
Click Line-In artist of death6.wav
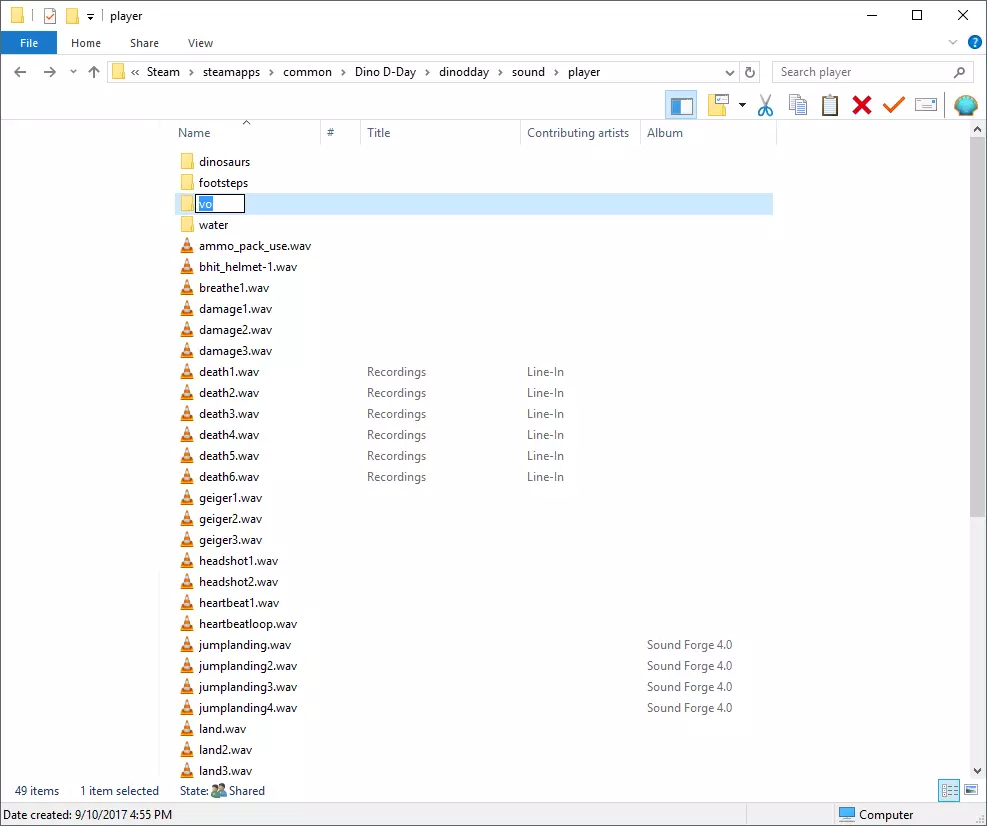(545, 477)
